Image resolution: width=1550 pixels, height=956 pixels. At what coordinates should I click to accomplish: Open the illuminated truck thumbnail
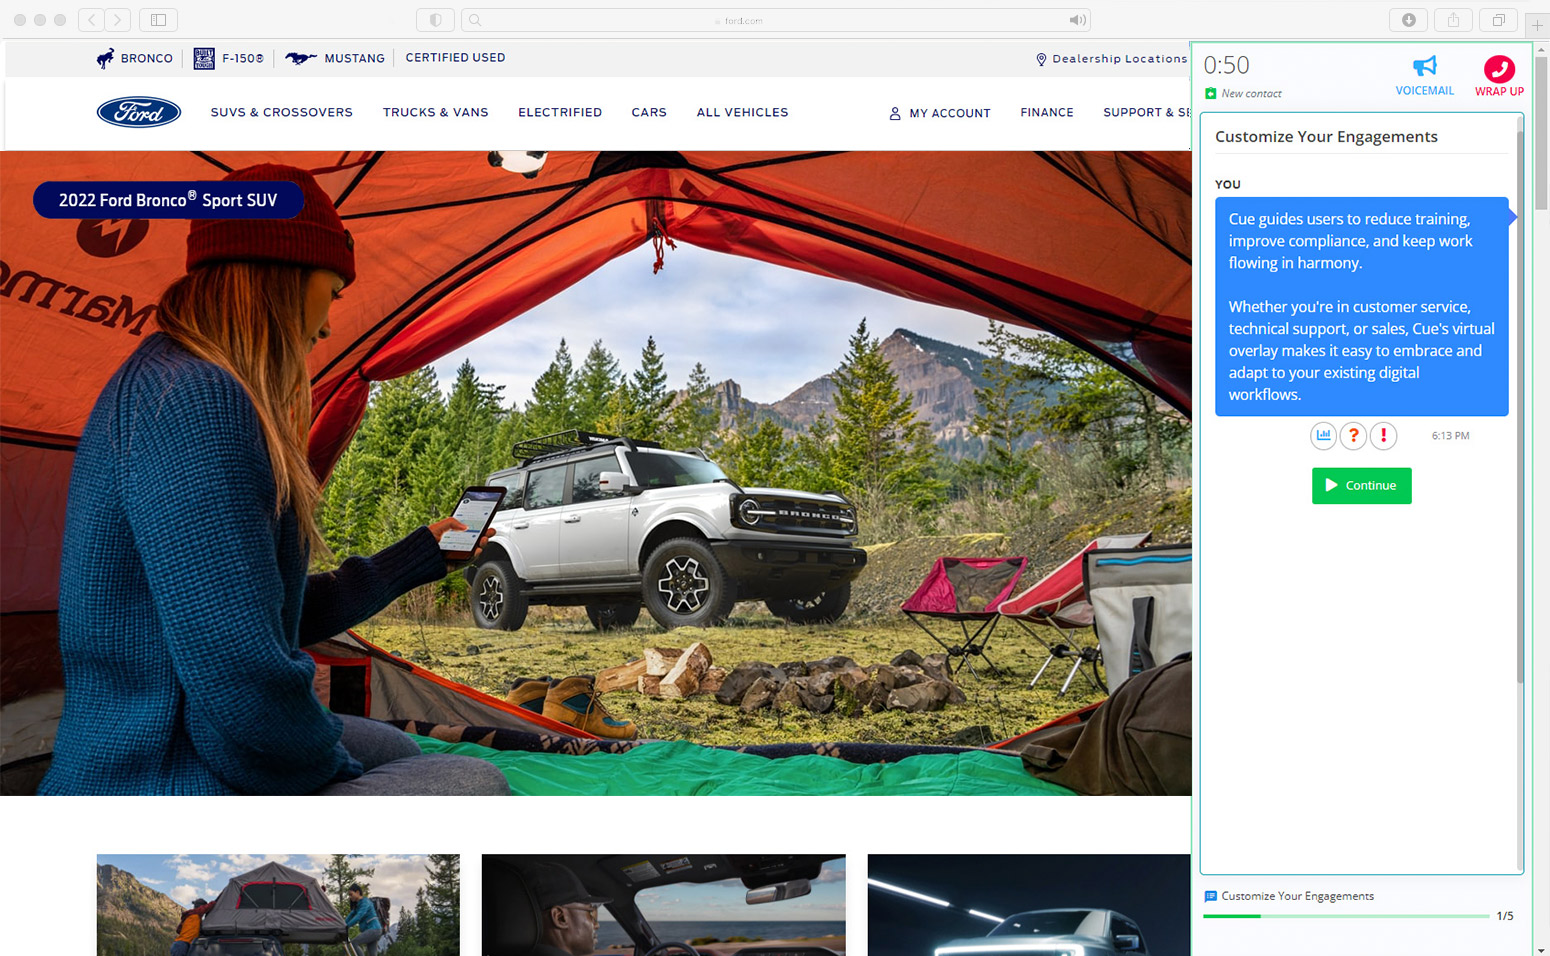point(1029,905)
